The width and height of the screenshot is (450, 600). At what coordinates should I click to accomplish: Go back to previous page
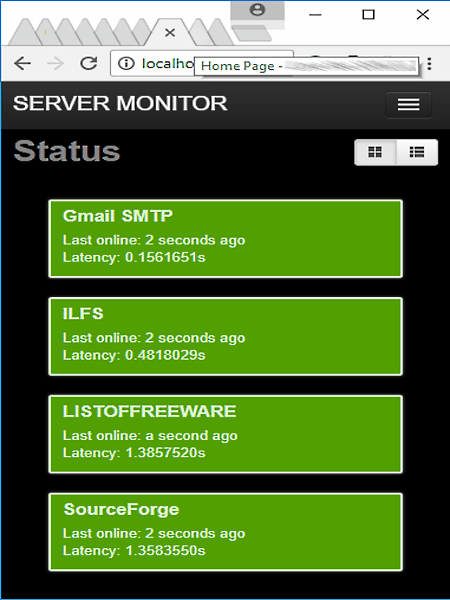(23, 64)
